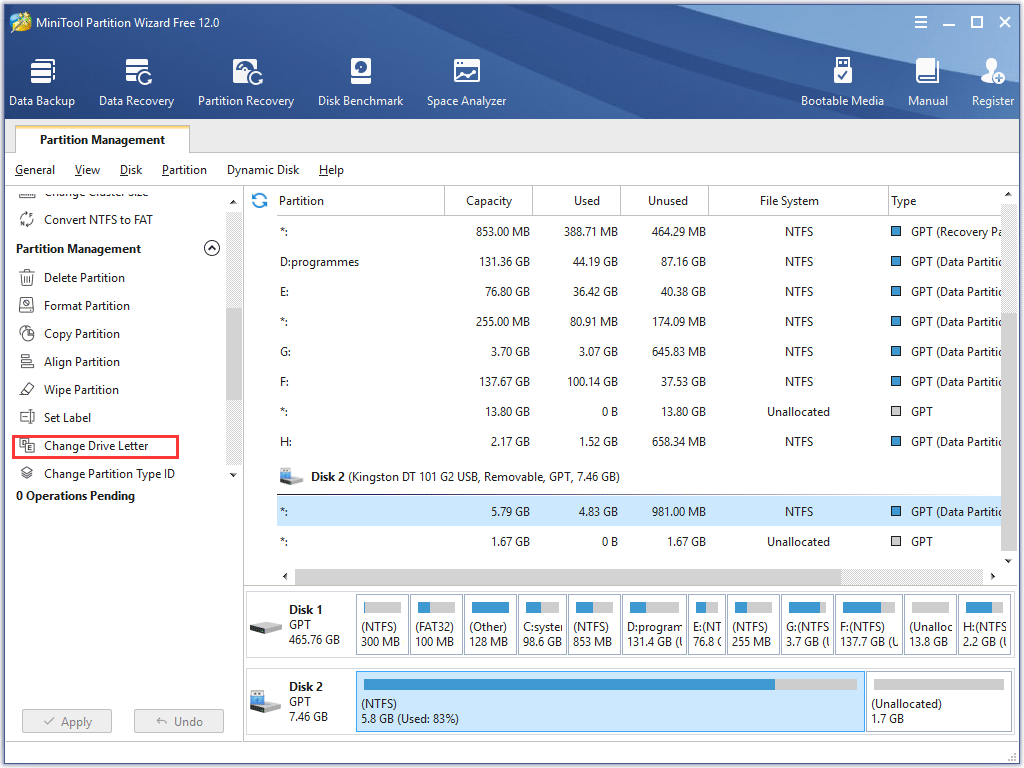Screen dimensions: 1024x768
Task: Click Change Partition Type ID icon
Action: (x=27, y=473)
